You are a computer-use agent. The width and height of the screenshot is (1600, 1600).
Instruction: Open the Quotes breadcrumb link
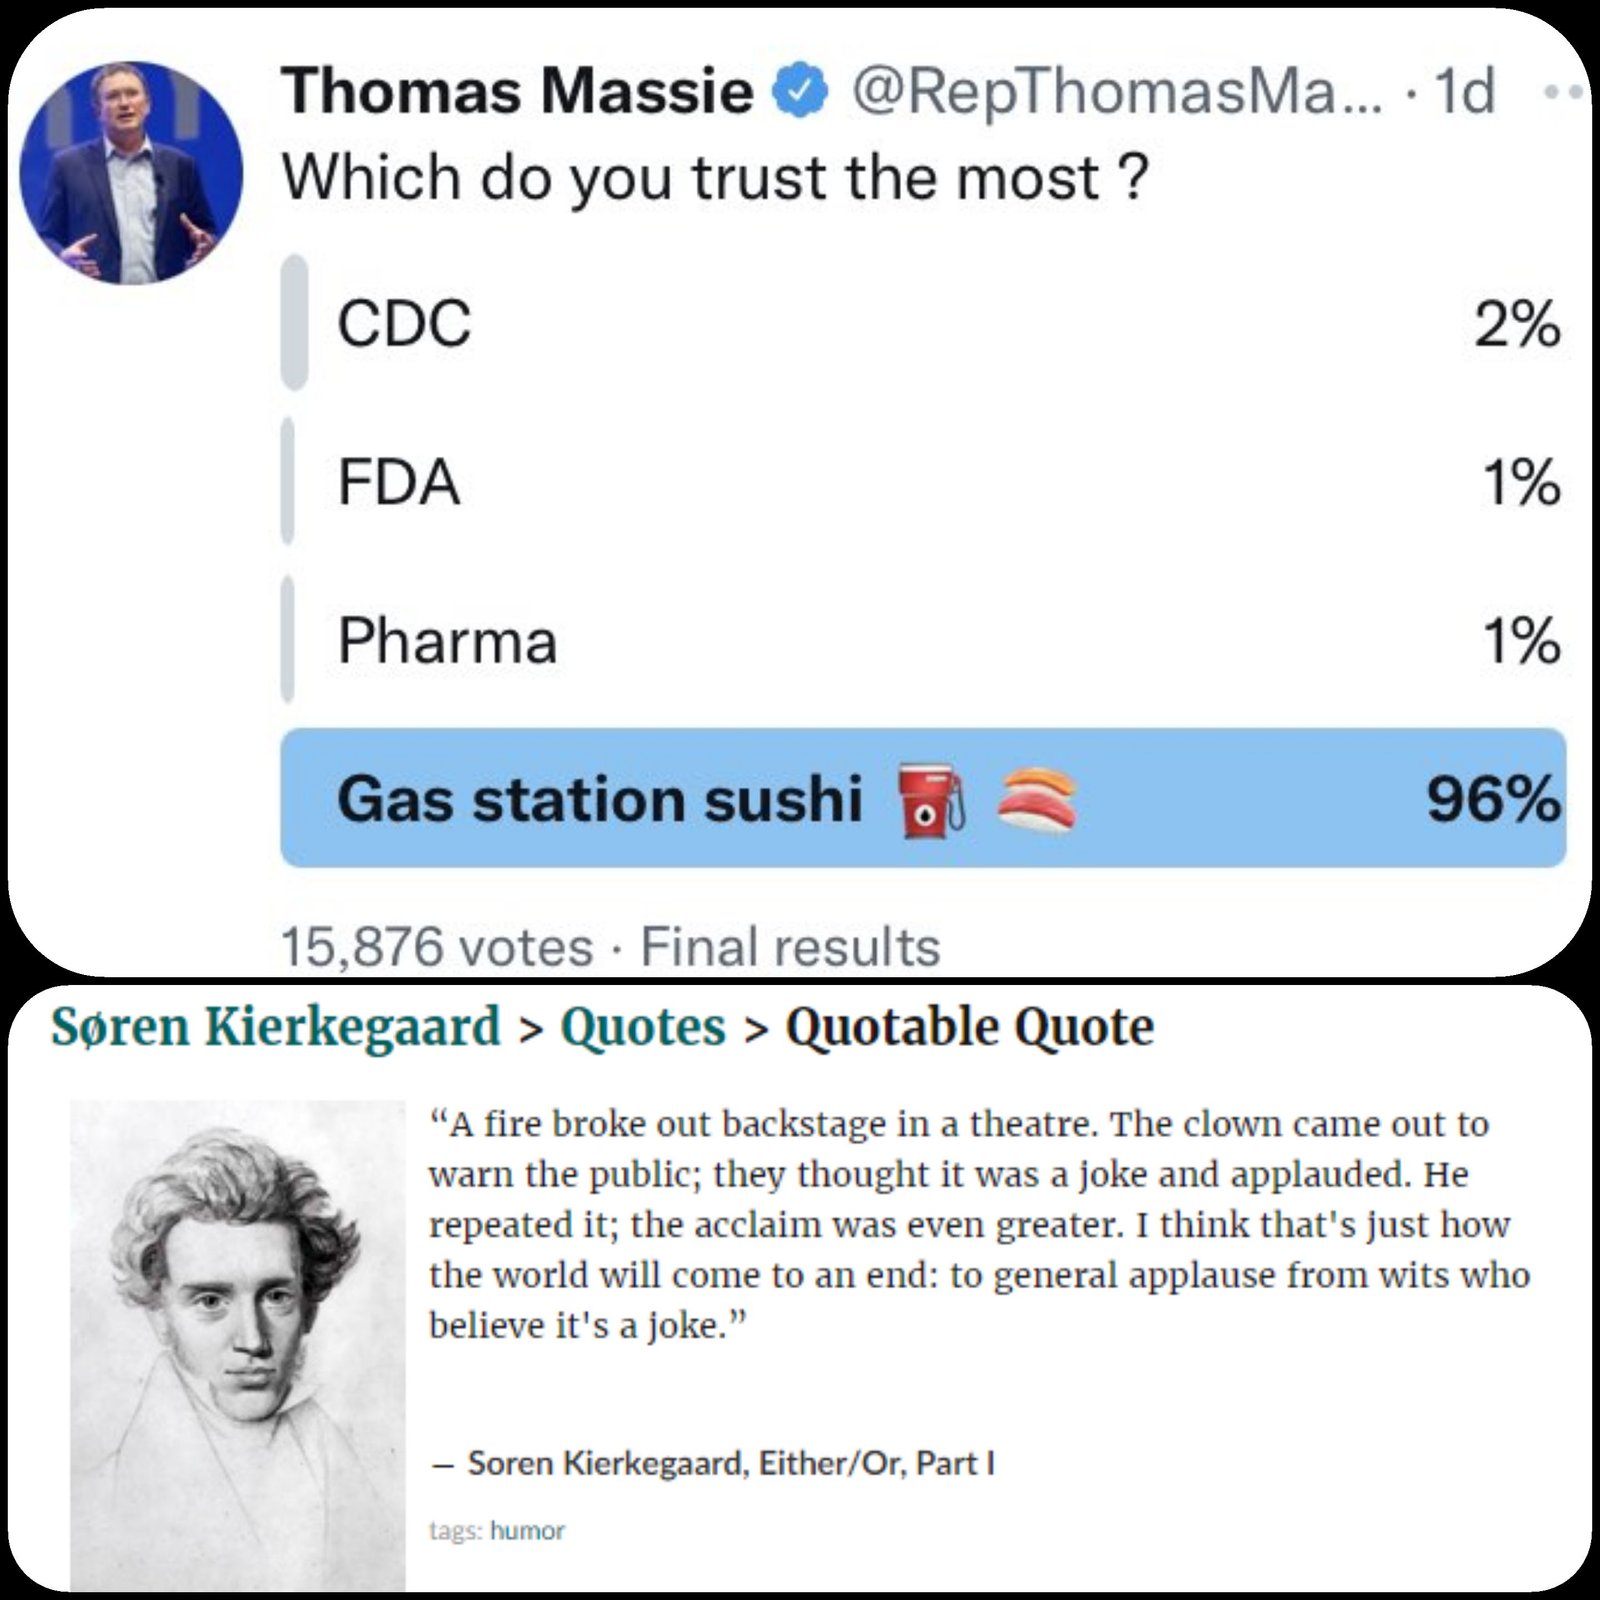coord(642,1028)
